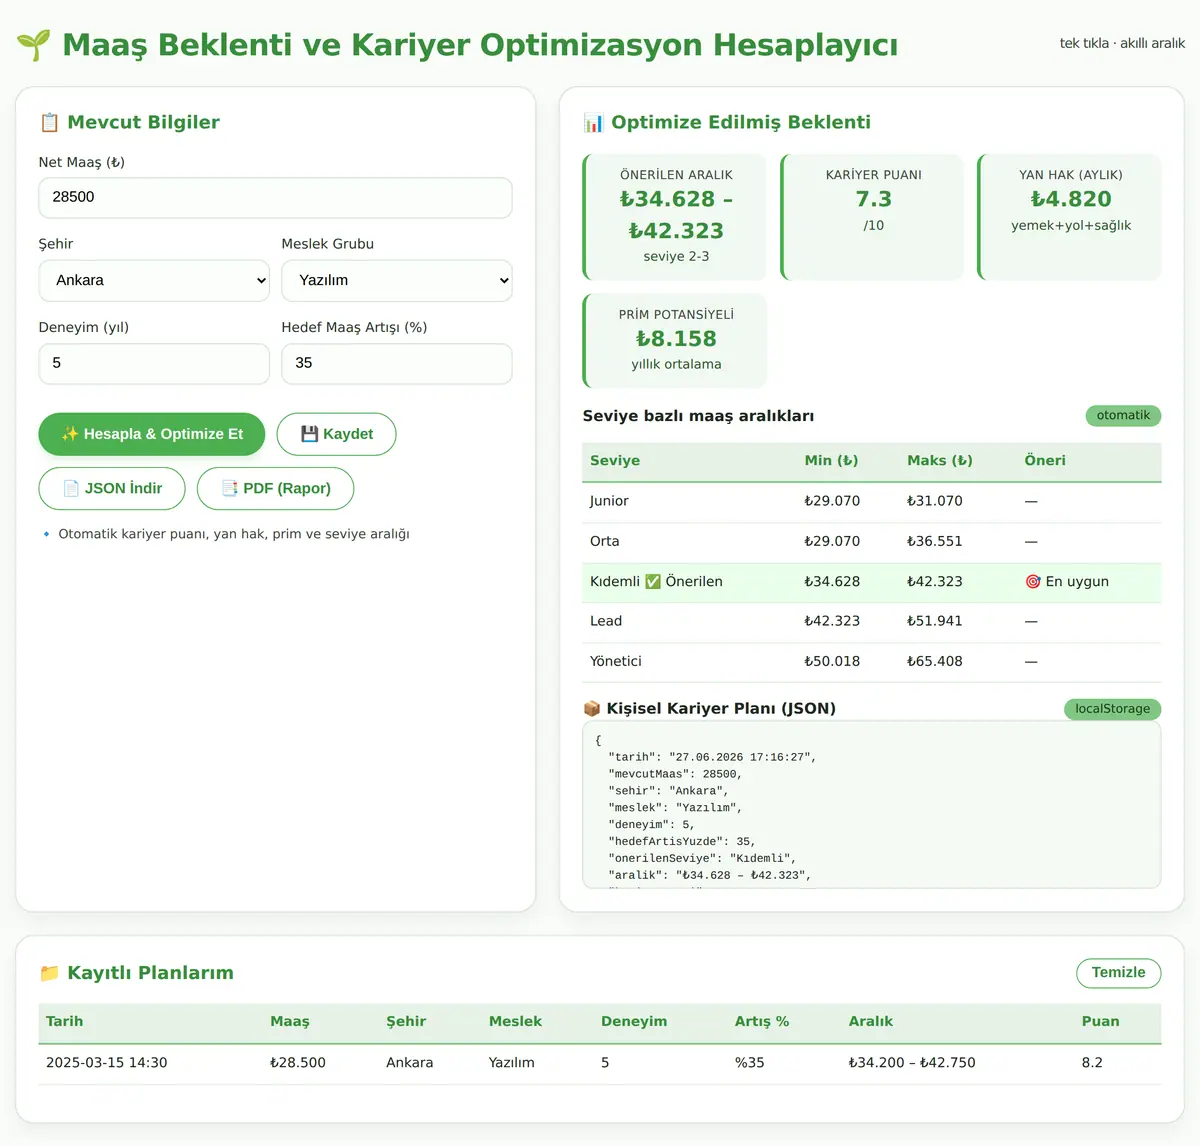Click the Aralık header in saved plans
1200x1146 pixels.
pos(871,1022)
